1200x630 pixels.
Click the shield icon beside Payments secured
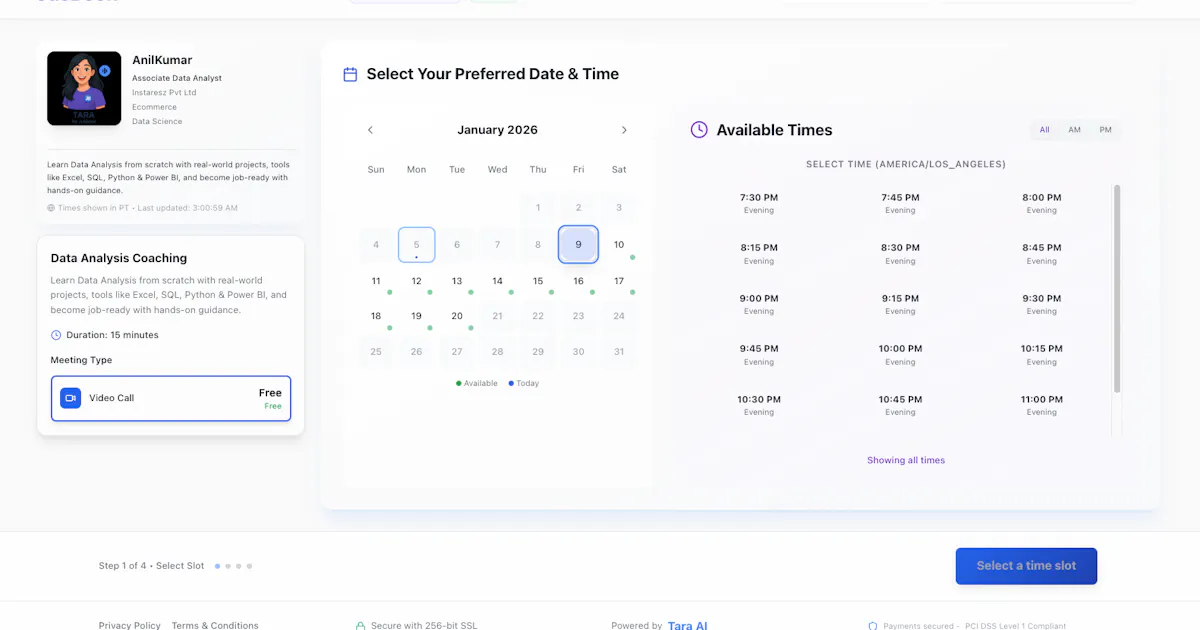click(872, 626)
